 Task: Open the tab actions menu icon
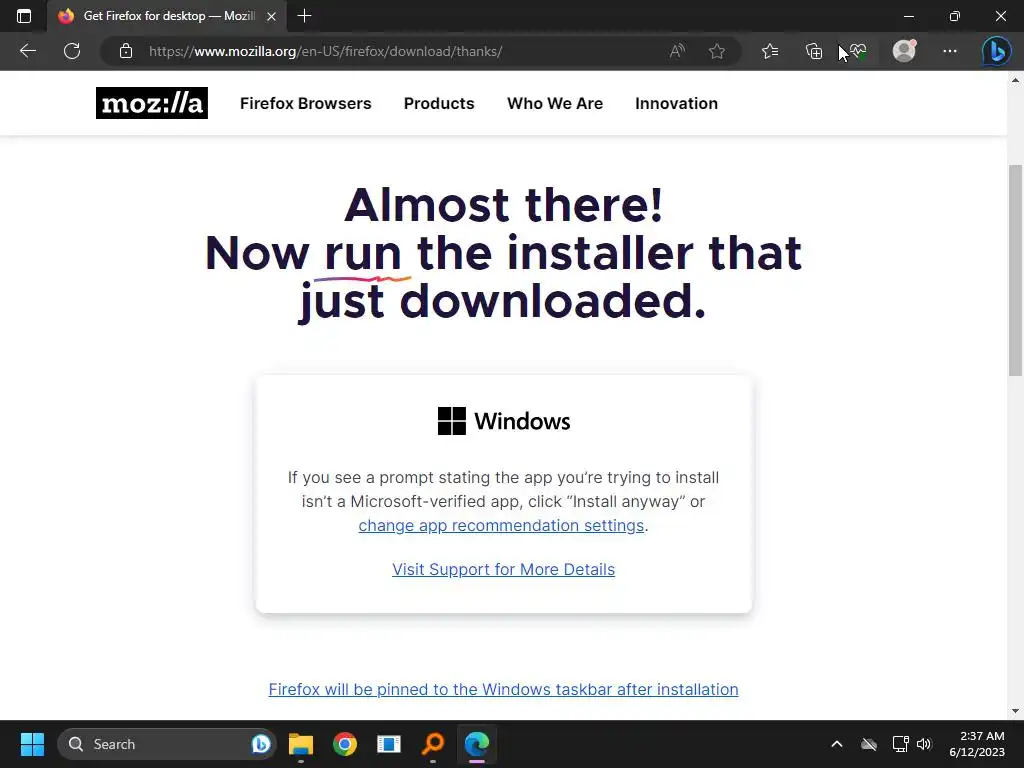[x=24, y=16]
